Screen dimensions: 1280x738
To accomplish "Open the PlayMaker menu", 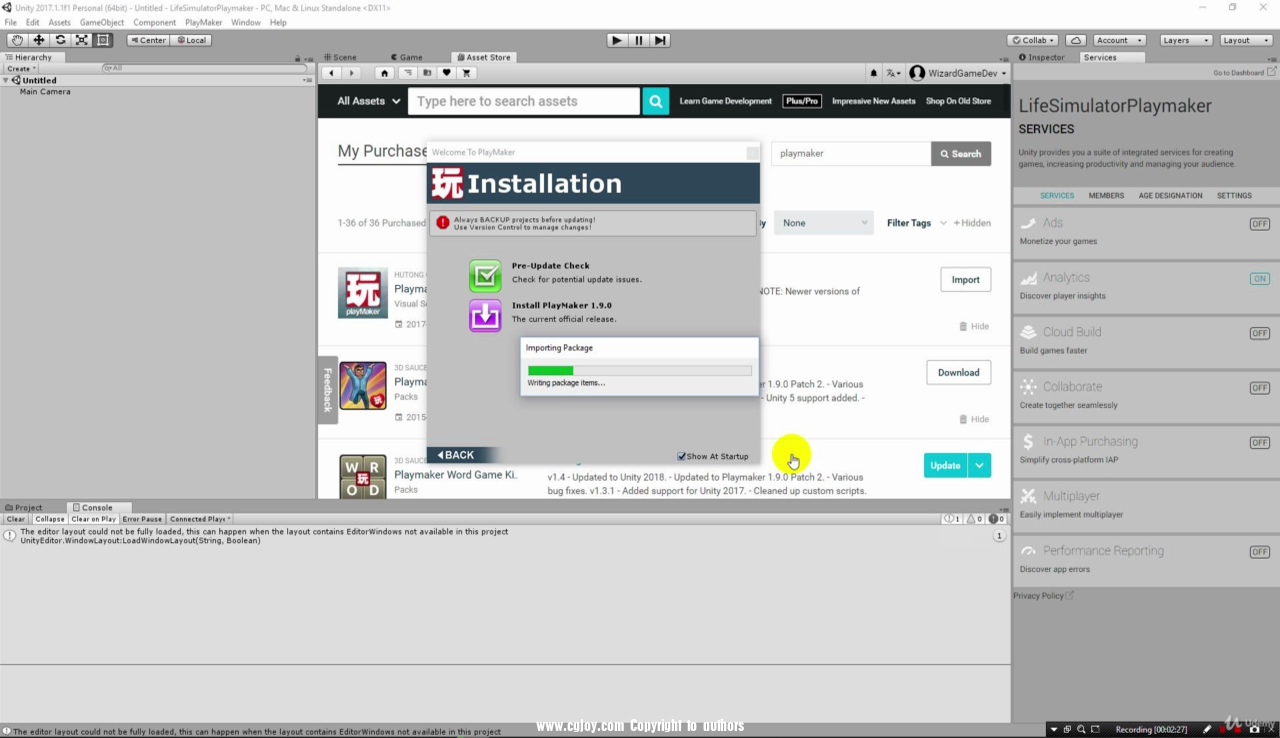I will click(x=203, y=22).
